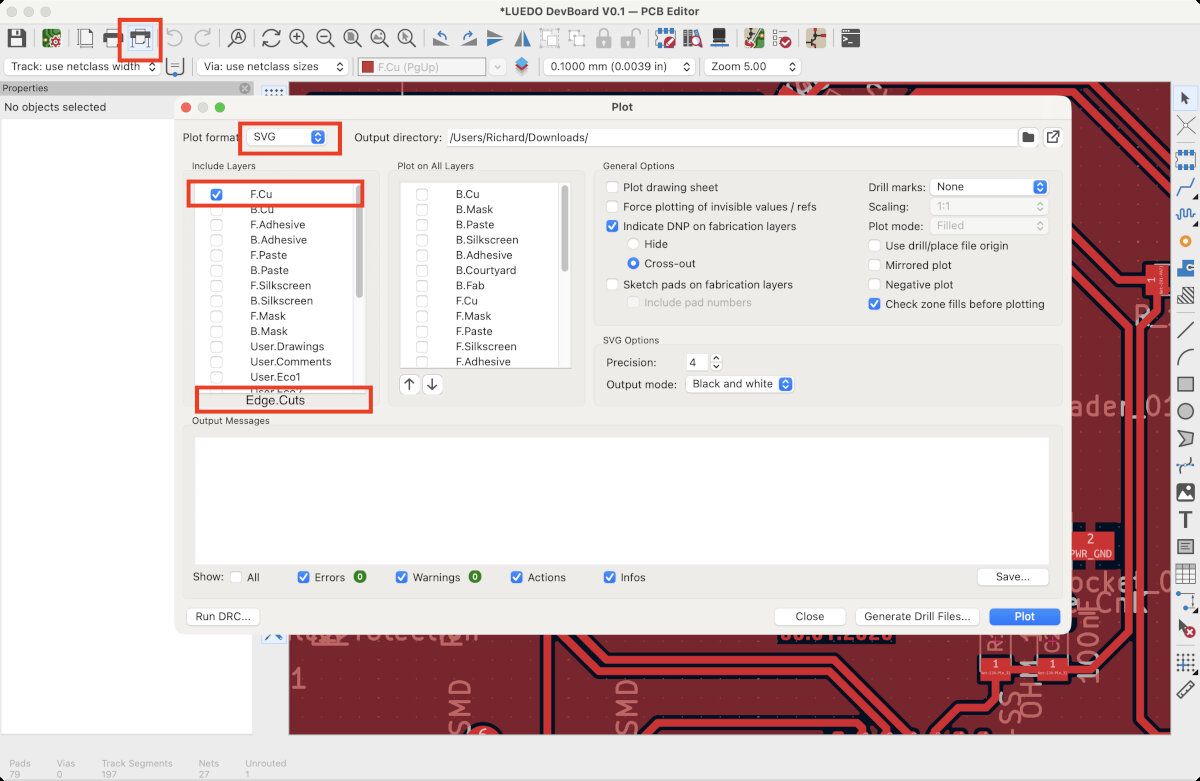Check B.Mask in Plot on All Layers
This screenshot has width=1200, height=781.
(x=422, y=210)
